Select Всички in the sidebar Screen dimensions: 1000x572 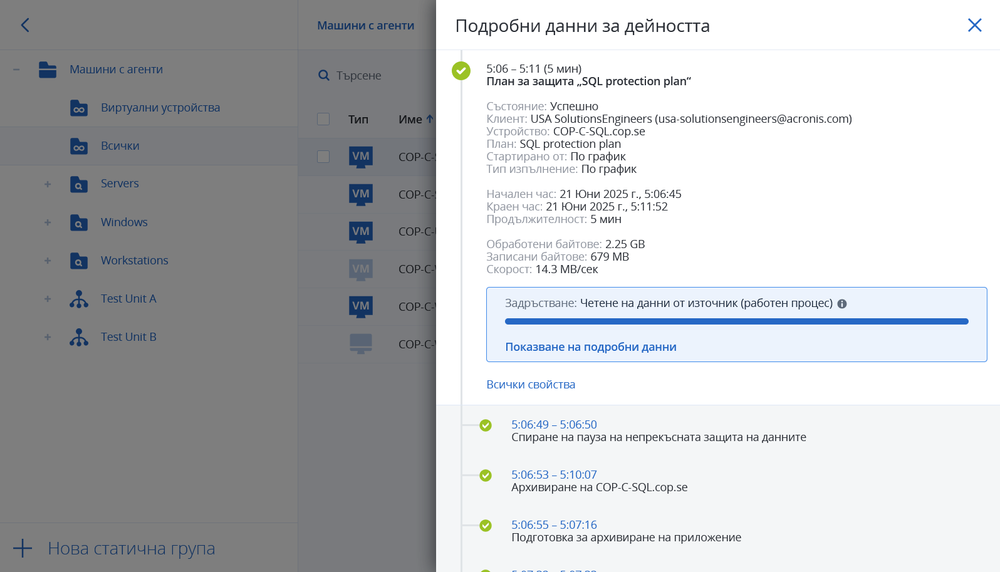pos(119,146)
